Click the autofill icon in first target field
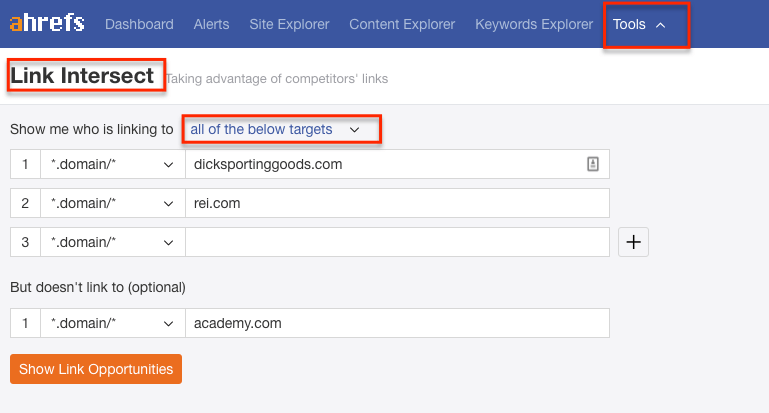Image resolution: width=769 pixels, height=413 pixels. pyautogui.click(x=592, y=164)
